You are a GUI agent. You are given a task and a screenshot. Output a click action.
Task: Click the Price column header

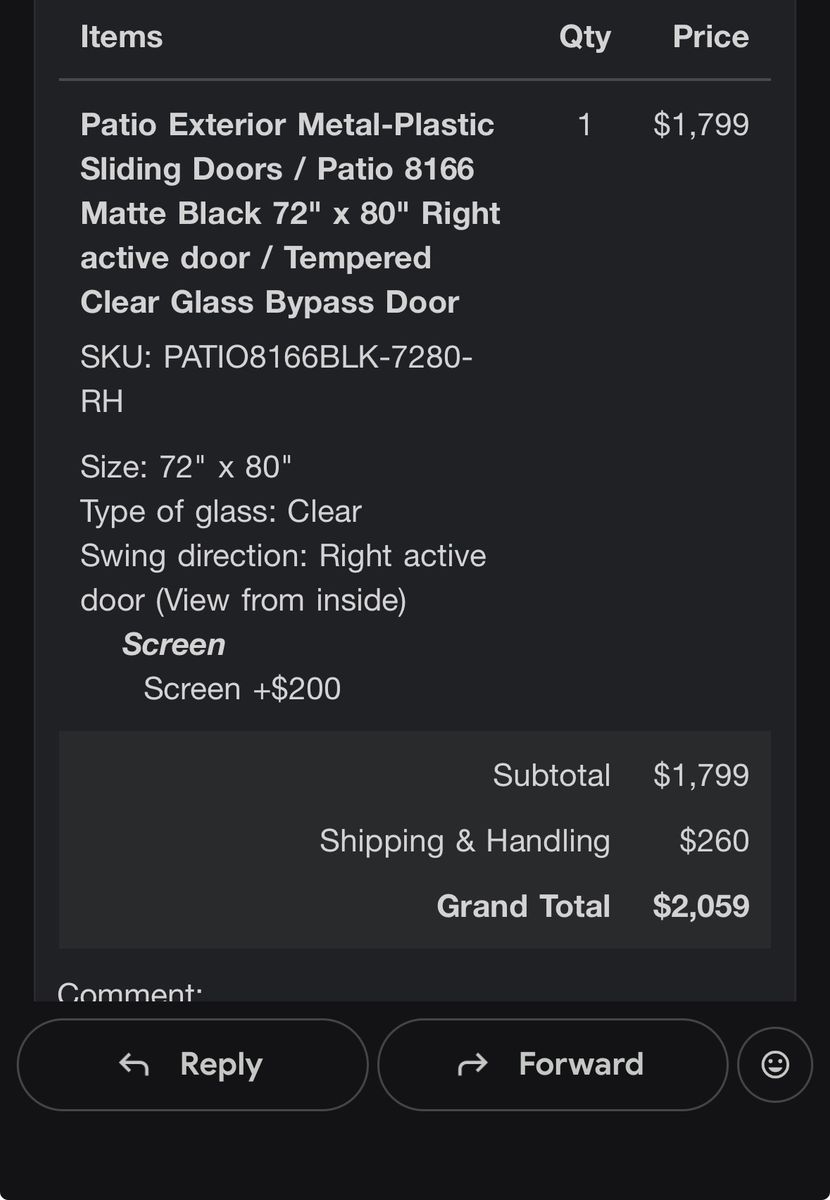coord(710,37)
